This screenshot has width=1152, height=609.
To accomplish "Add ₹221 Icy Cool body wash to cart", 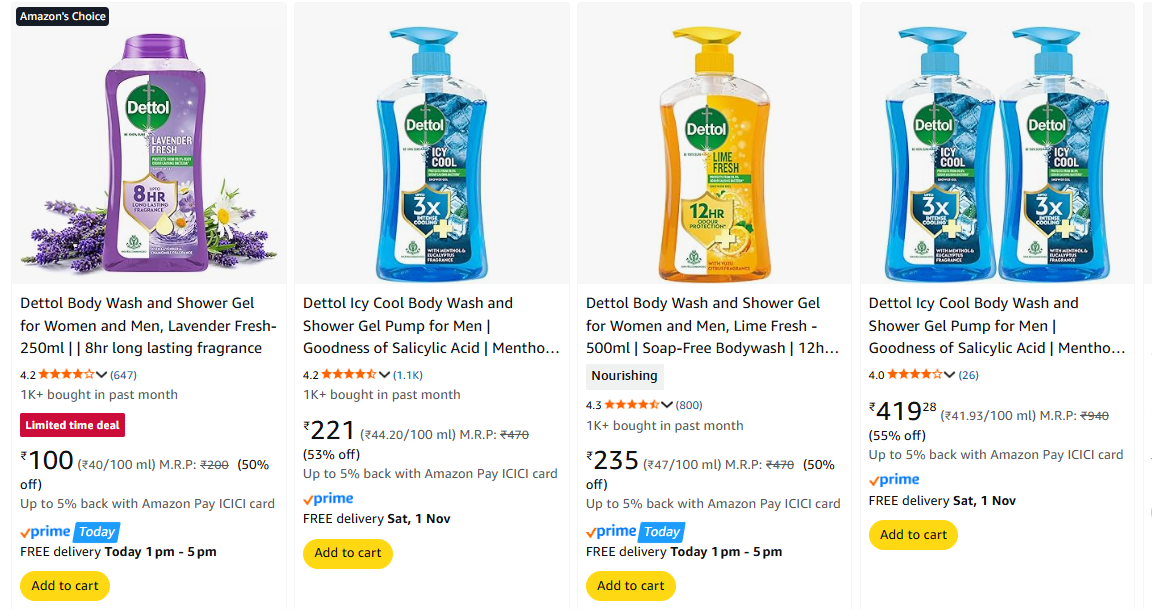I will (348, 553).
